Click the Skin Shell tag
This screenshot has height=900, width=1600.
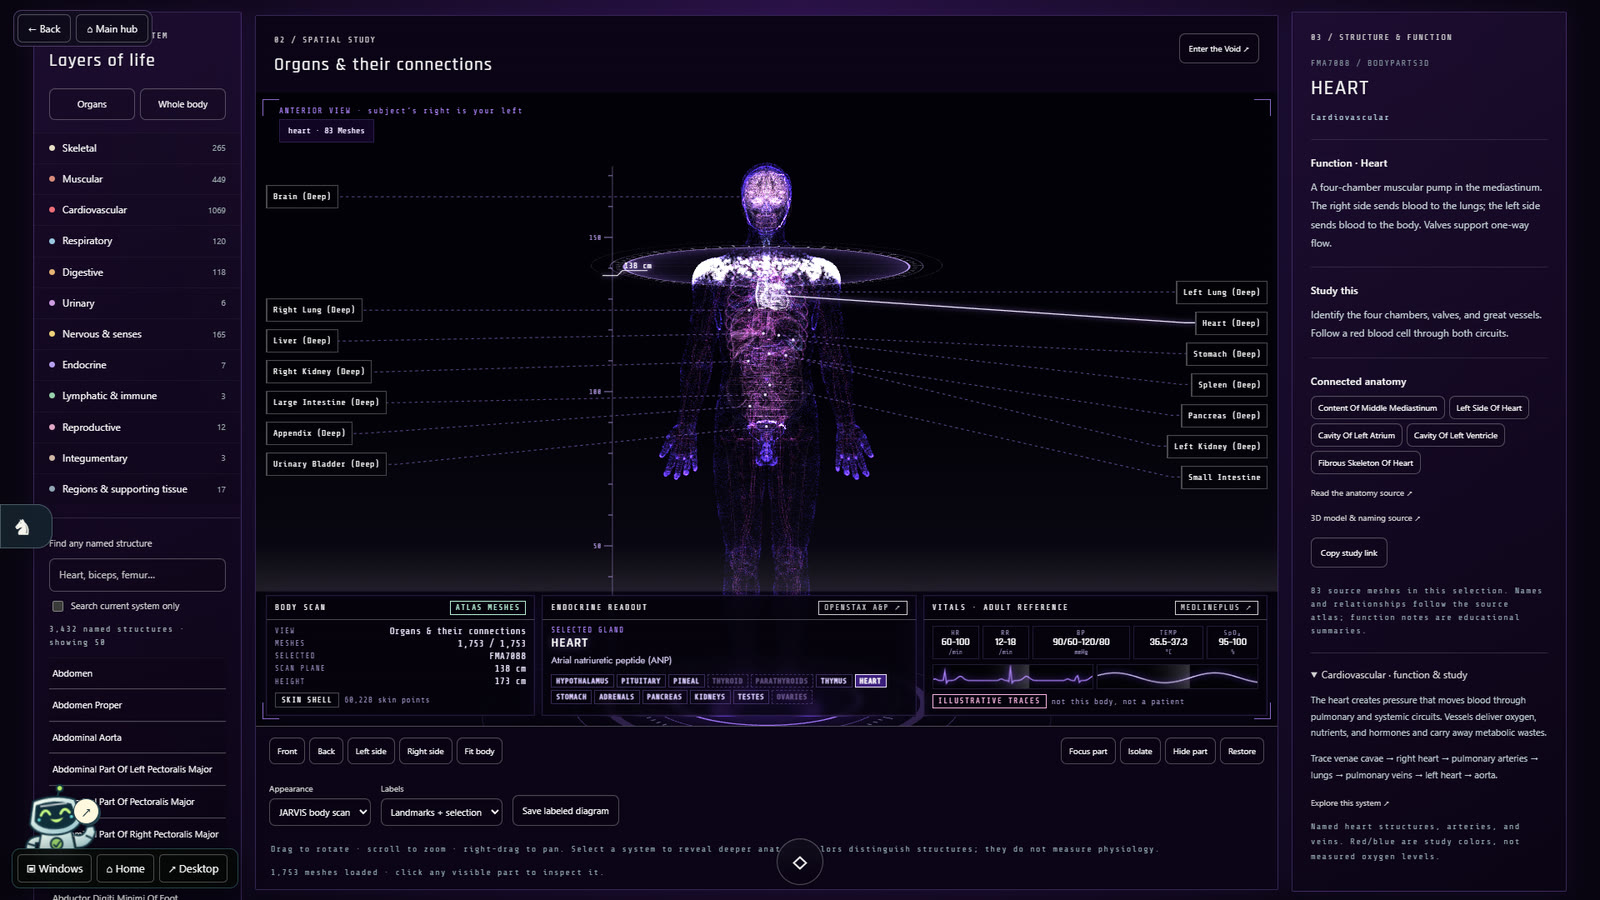(x=306, y=700)
